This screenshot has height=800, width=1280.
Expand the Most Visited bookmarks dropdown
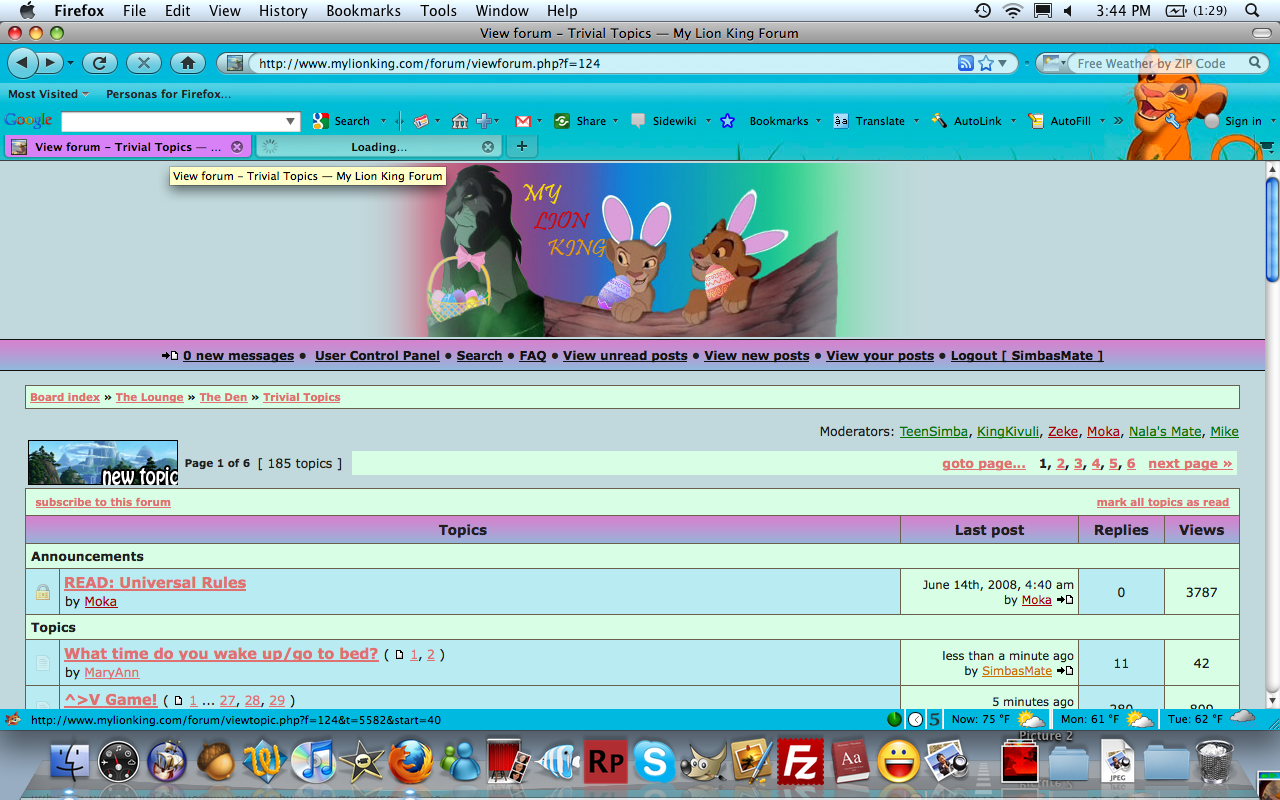point(48,94)
